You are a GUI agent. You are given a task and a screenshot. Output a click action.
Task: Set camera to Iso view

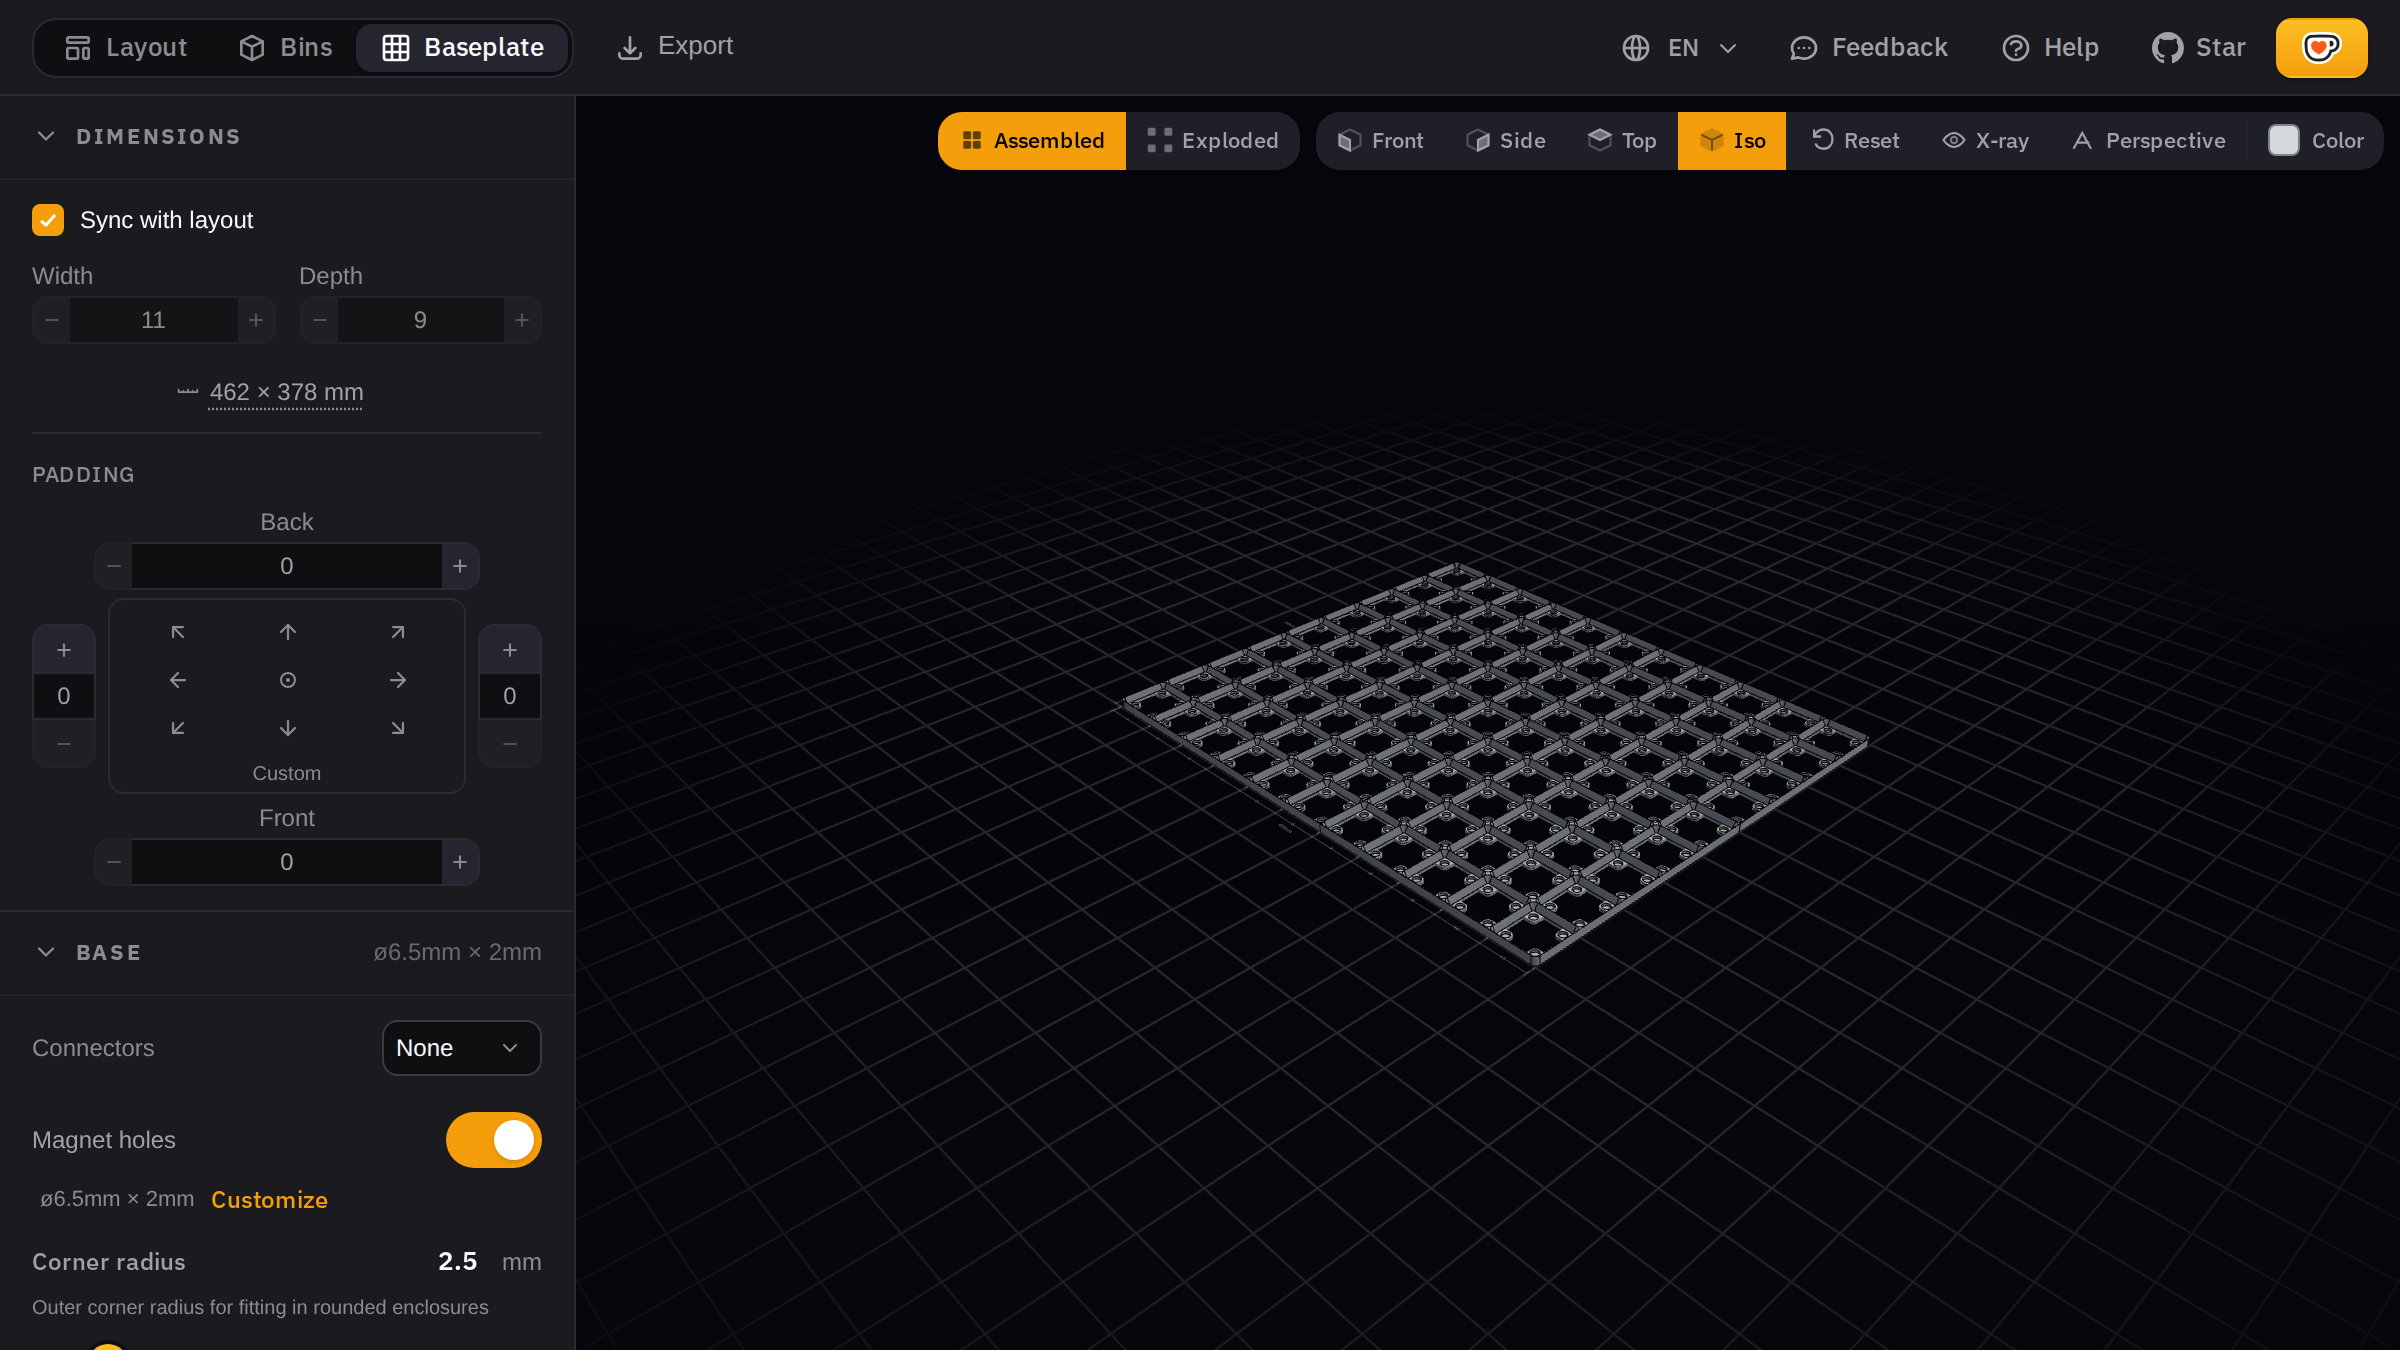tap(1732, 141)
